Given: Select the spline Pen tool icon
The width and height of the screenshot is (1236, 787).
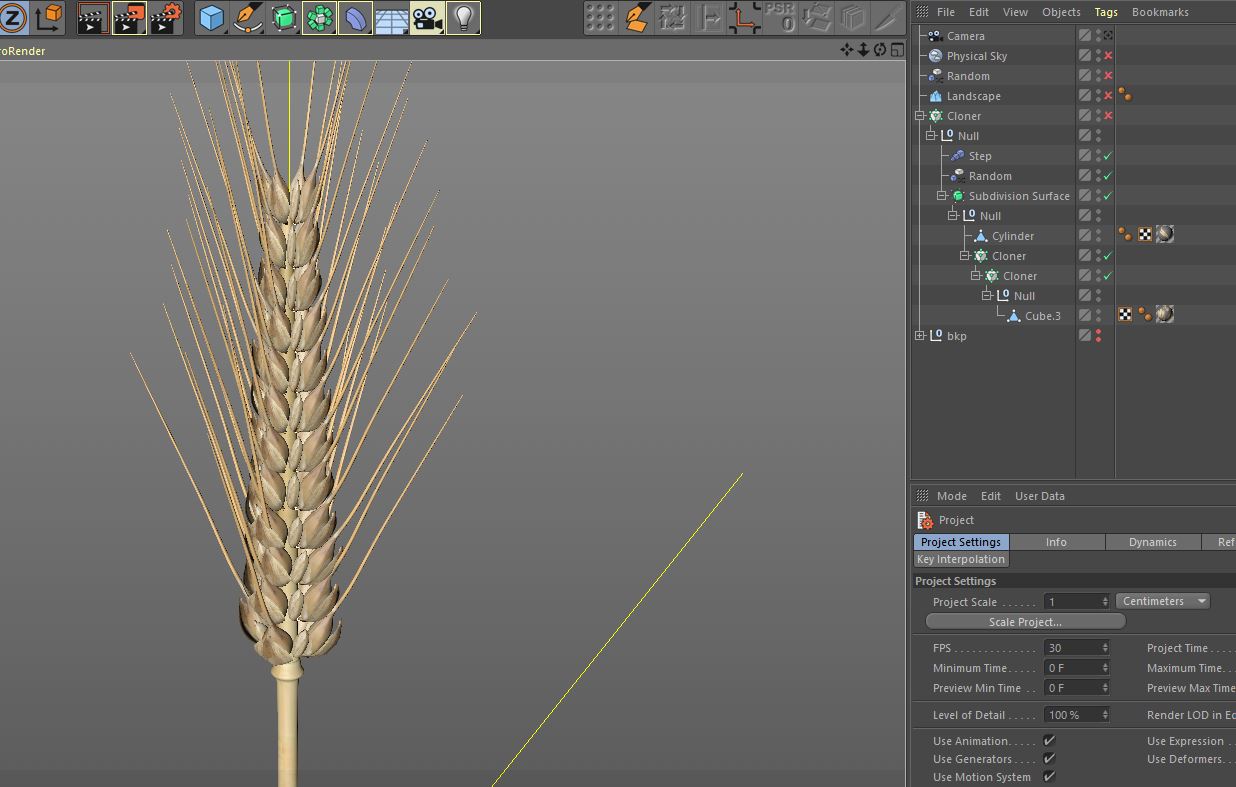Looking at the screenshot, I should pyautogui.click(x=247, y=18).
